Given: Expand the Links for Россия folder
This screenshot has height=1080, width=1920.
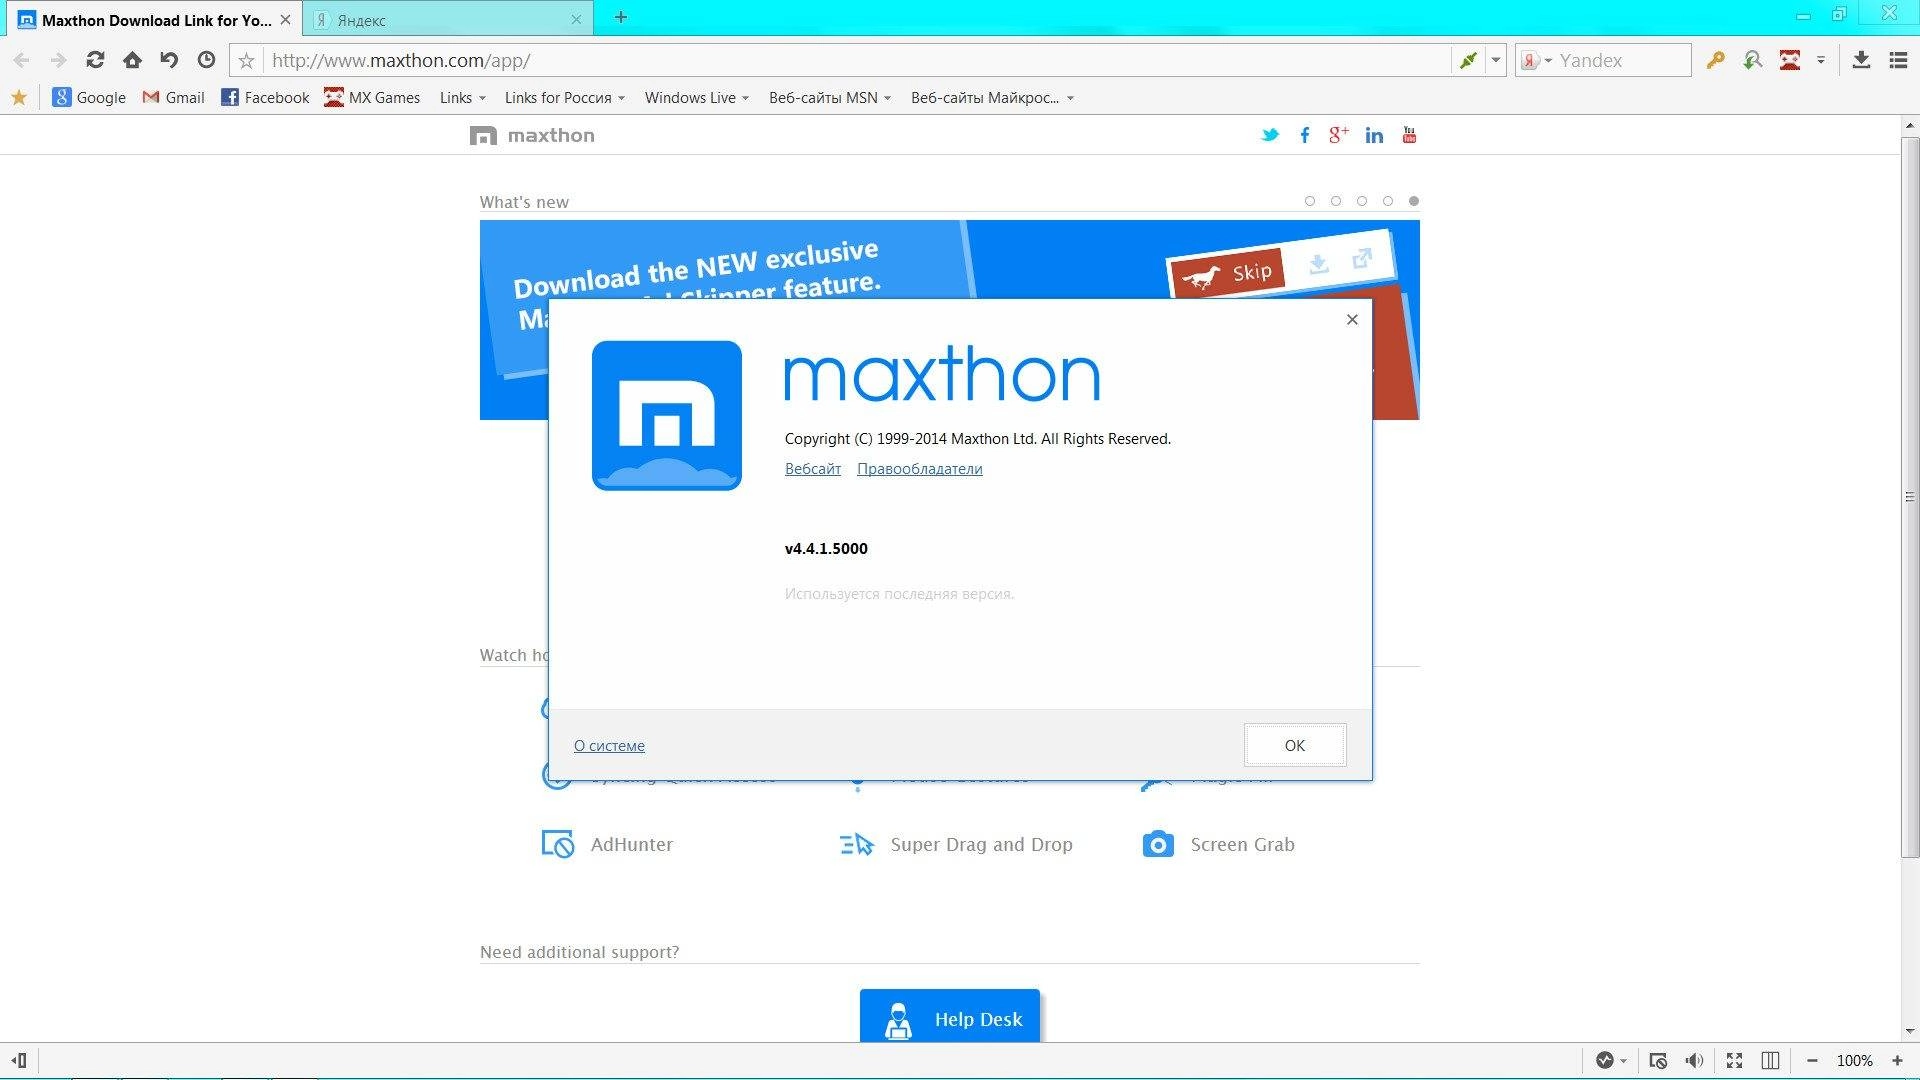Looking at the screenshot, I should (x=565, y=97).
